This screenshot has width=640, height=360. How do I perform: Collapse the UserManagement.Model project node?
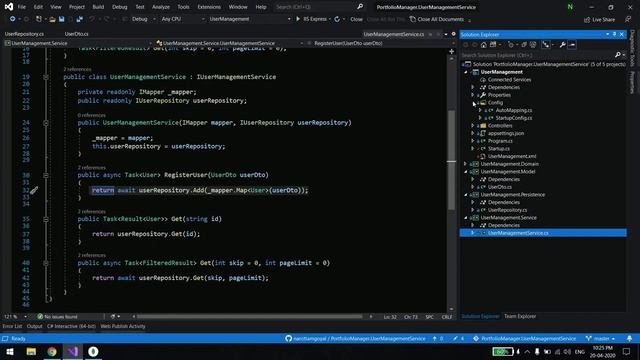pyautogui.click(x=465, y=172)
